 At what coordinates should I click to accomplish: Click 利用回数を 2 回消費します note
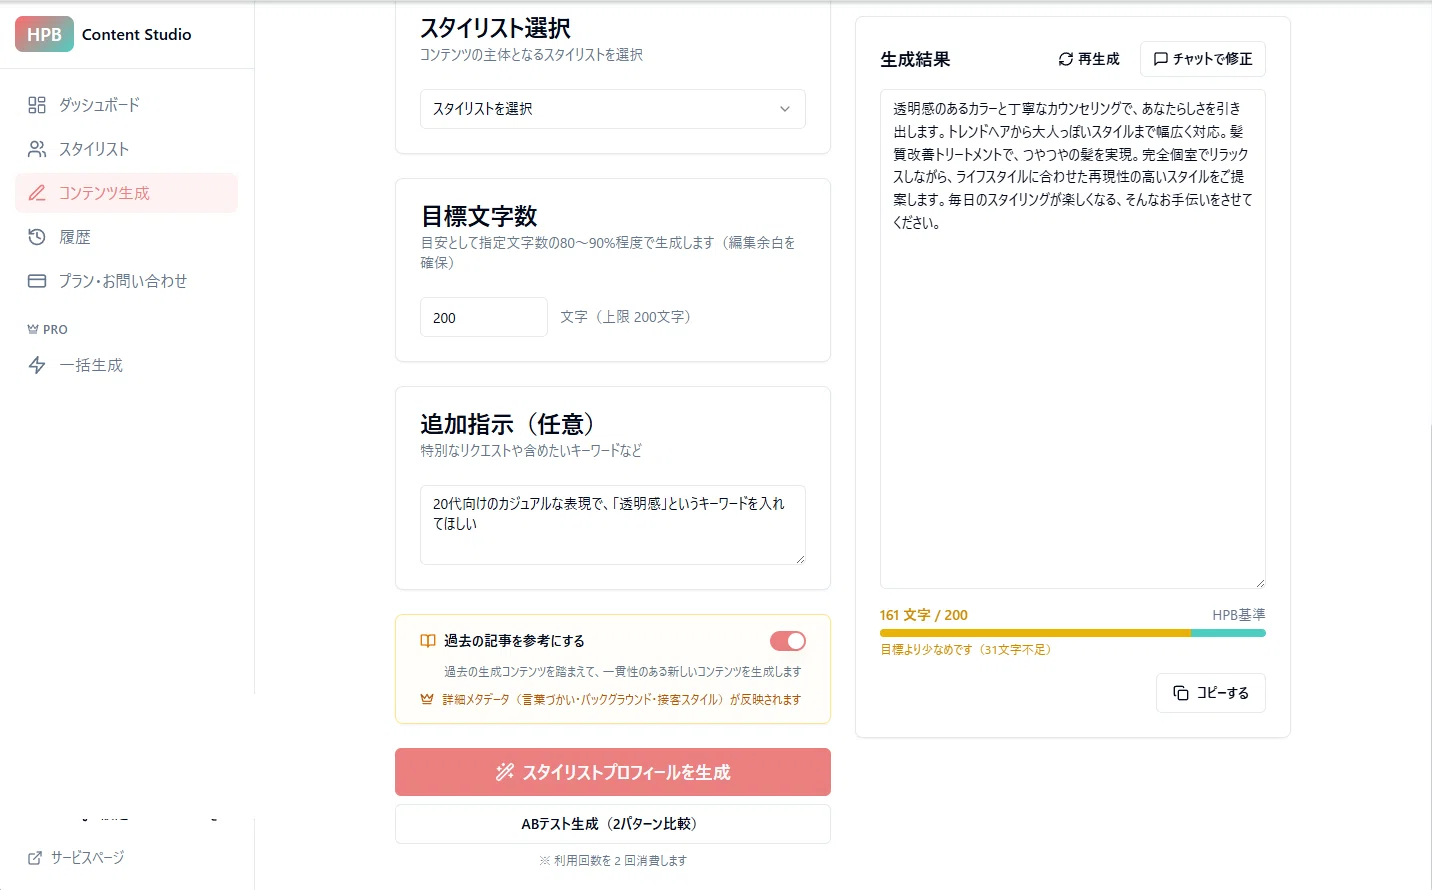(x=613, y=860)
